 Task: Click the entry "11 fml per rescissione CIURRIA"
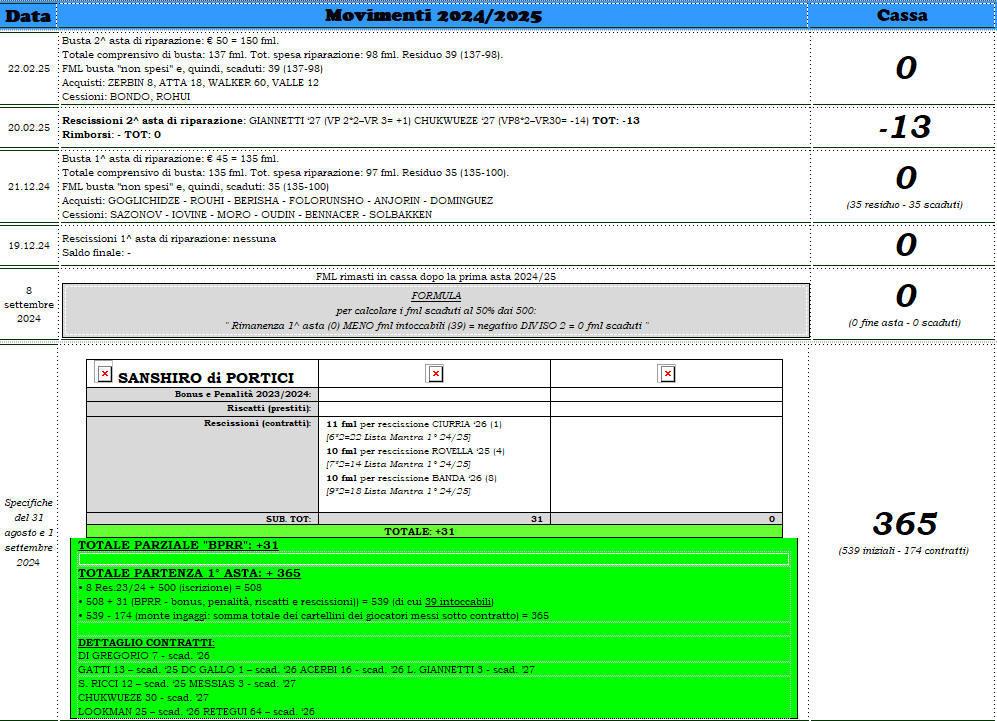414,424
